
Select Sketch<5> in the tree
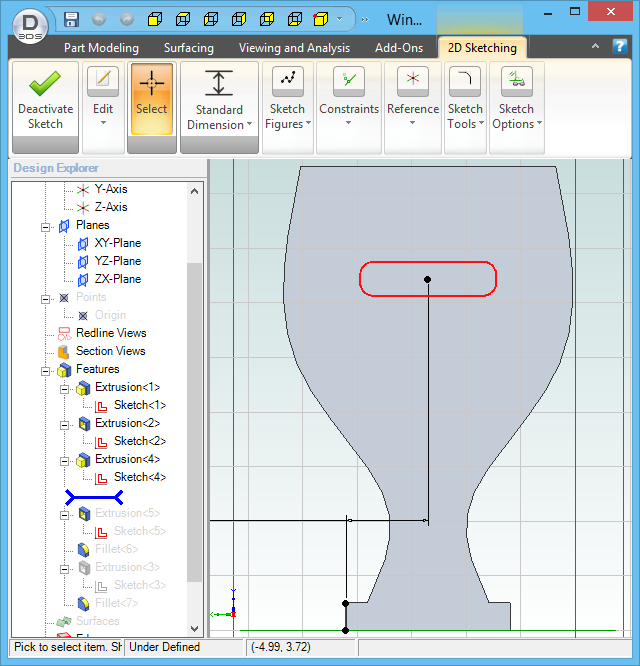[x=140, y=531]
